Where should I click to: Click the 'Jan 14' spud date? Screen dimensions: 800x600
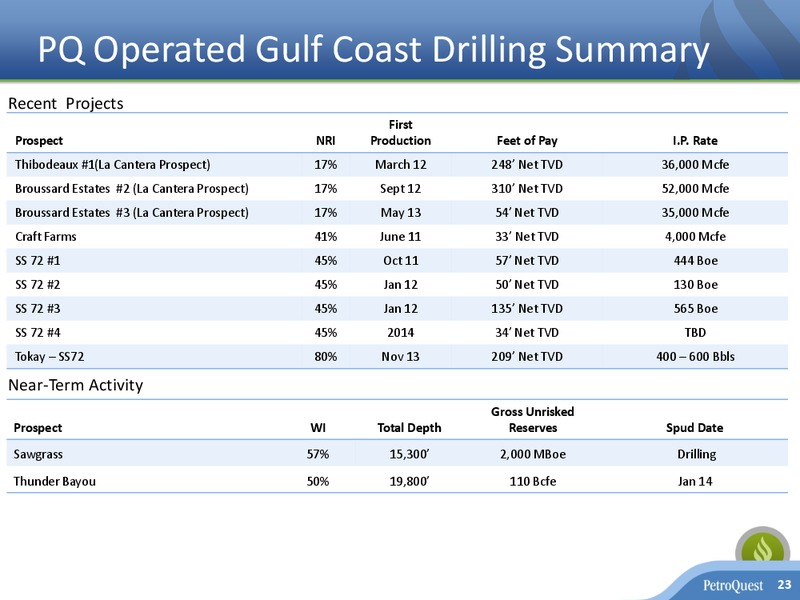694,481
